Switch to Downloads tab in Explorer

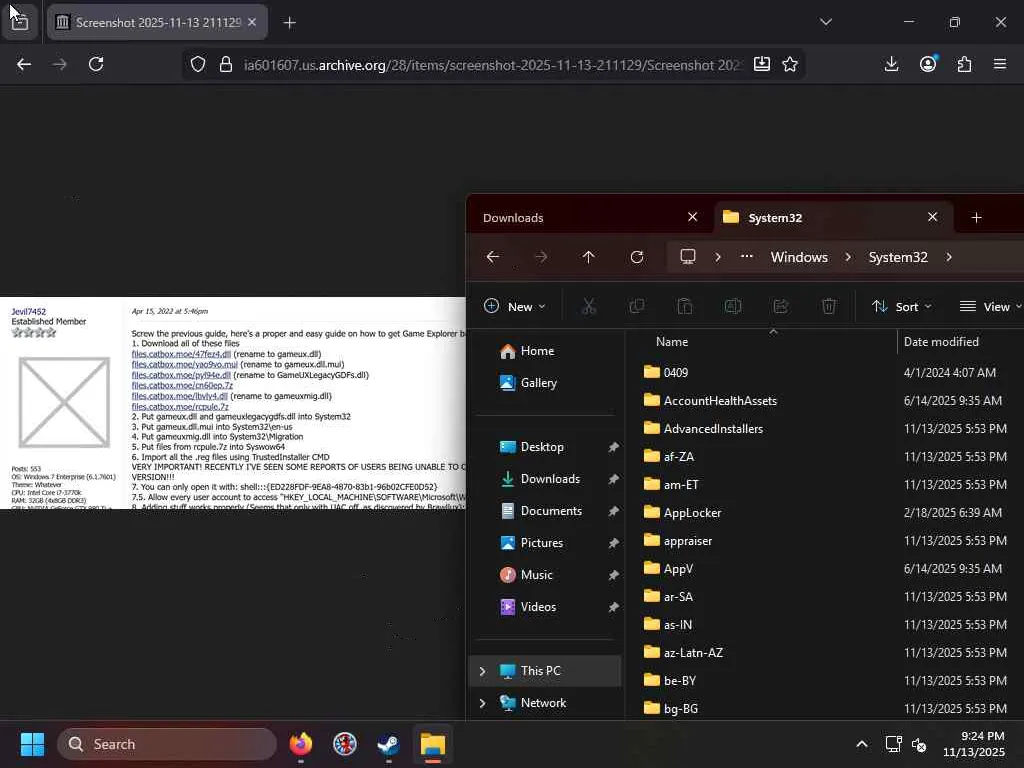tap(513, 217)
